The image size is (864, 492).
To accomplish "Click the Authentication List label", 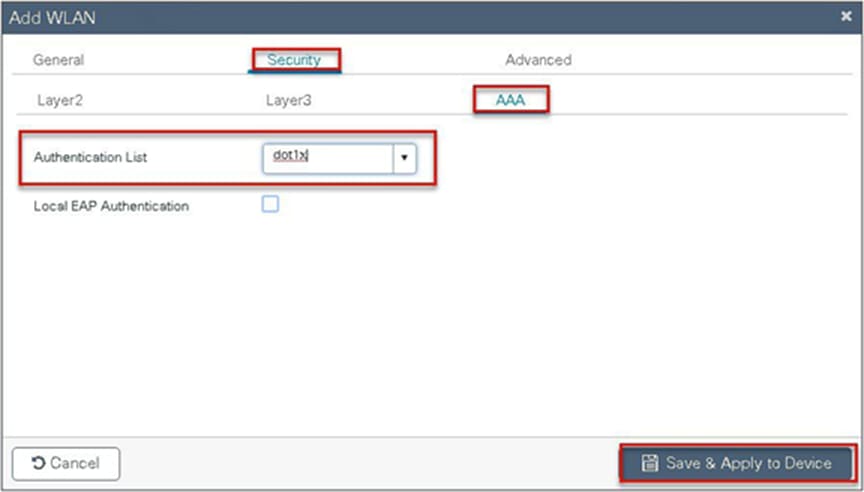I will click(90, 157).
